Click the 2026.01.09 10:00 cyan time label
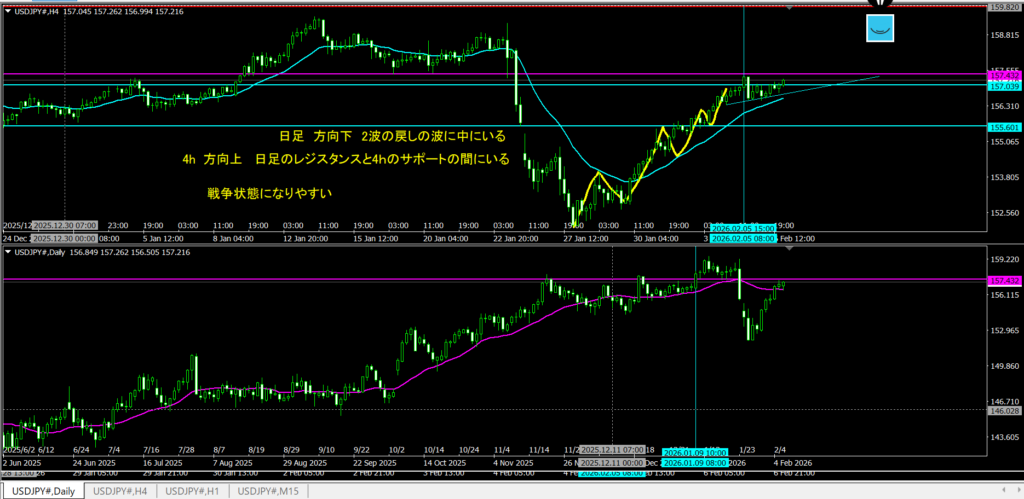1024x499 pixels. [695, 452]
